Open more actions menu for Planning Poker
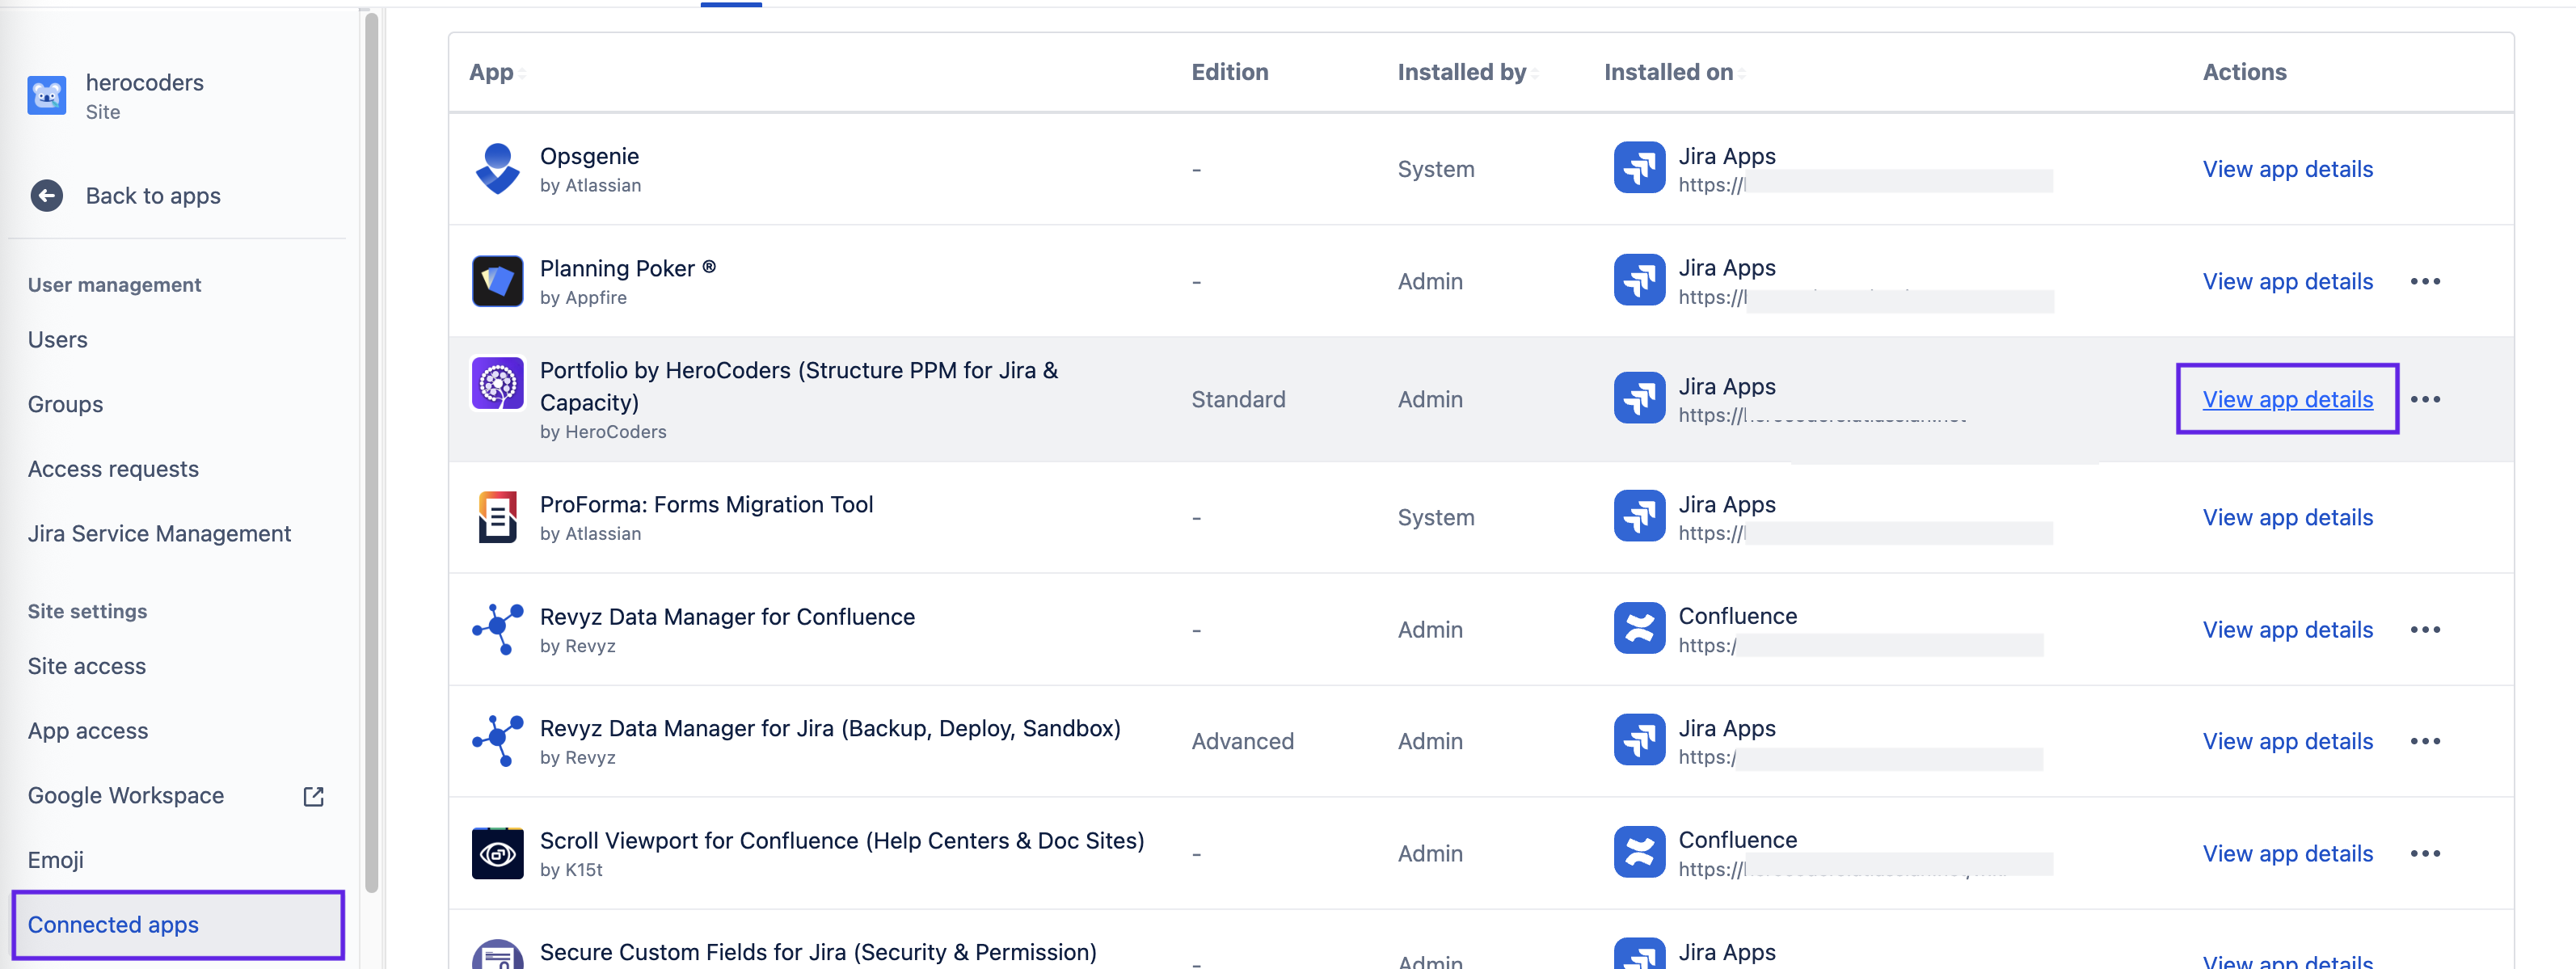The height and width of the screenshot is (969, 2576). pos(2424,281)
